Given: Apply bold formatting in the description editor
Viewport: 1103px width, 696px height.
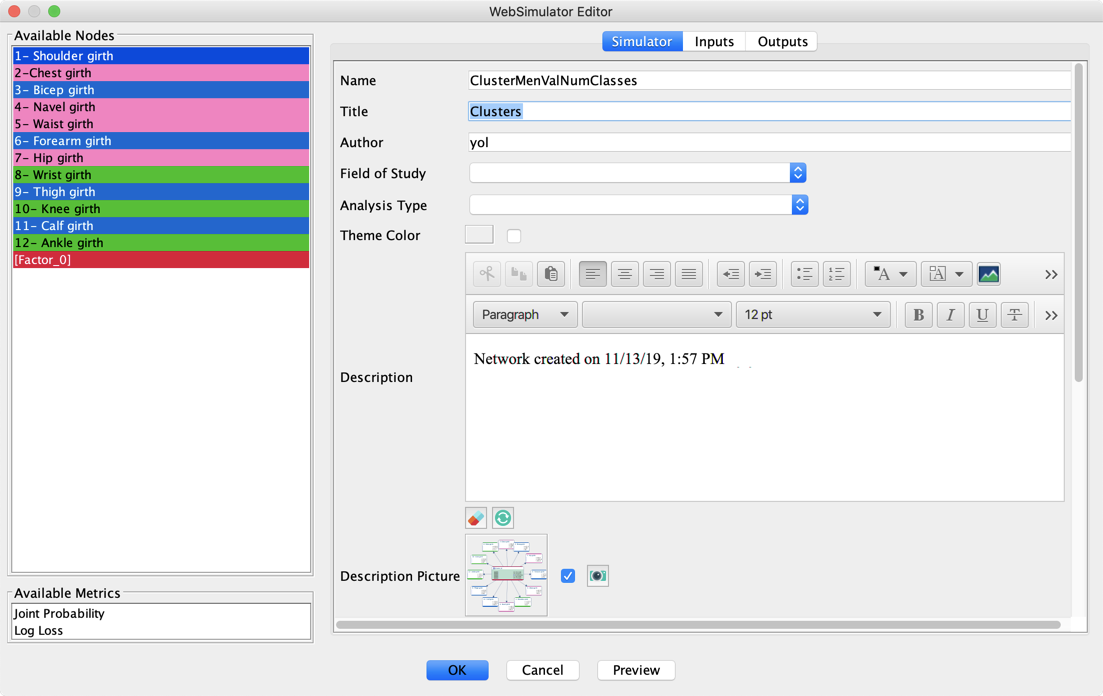Looking at the screenshot, I should point(918,315).
